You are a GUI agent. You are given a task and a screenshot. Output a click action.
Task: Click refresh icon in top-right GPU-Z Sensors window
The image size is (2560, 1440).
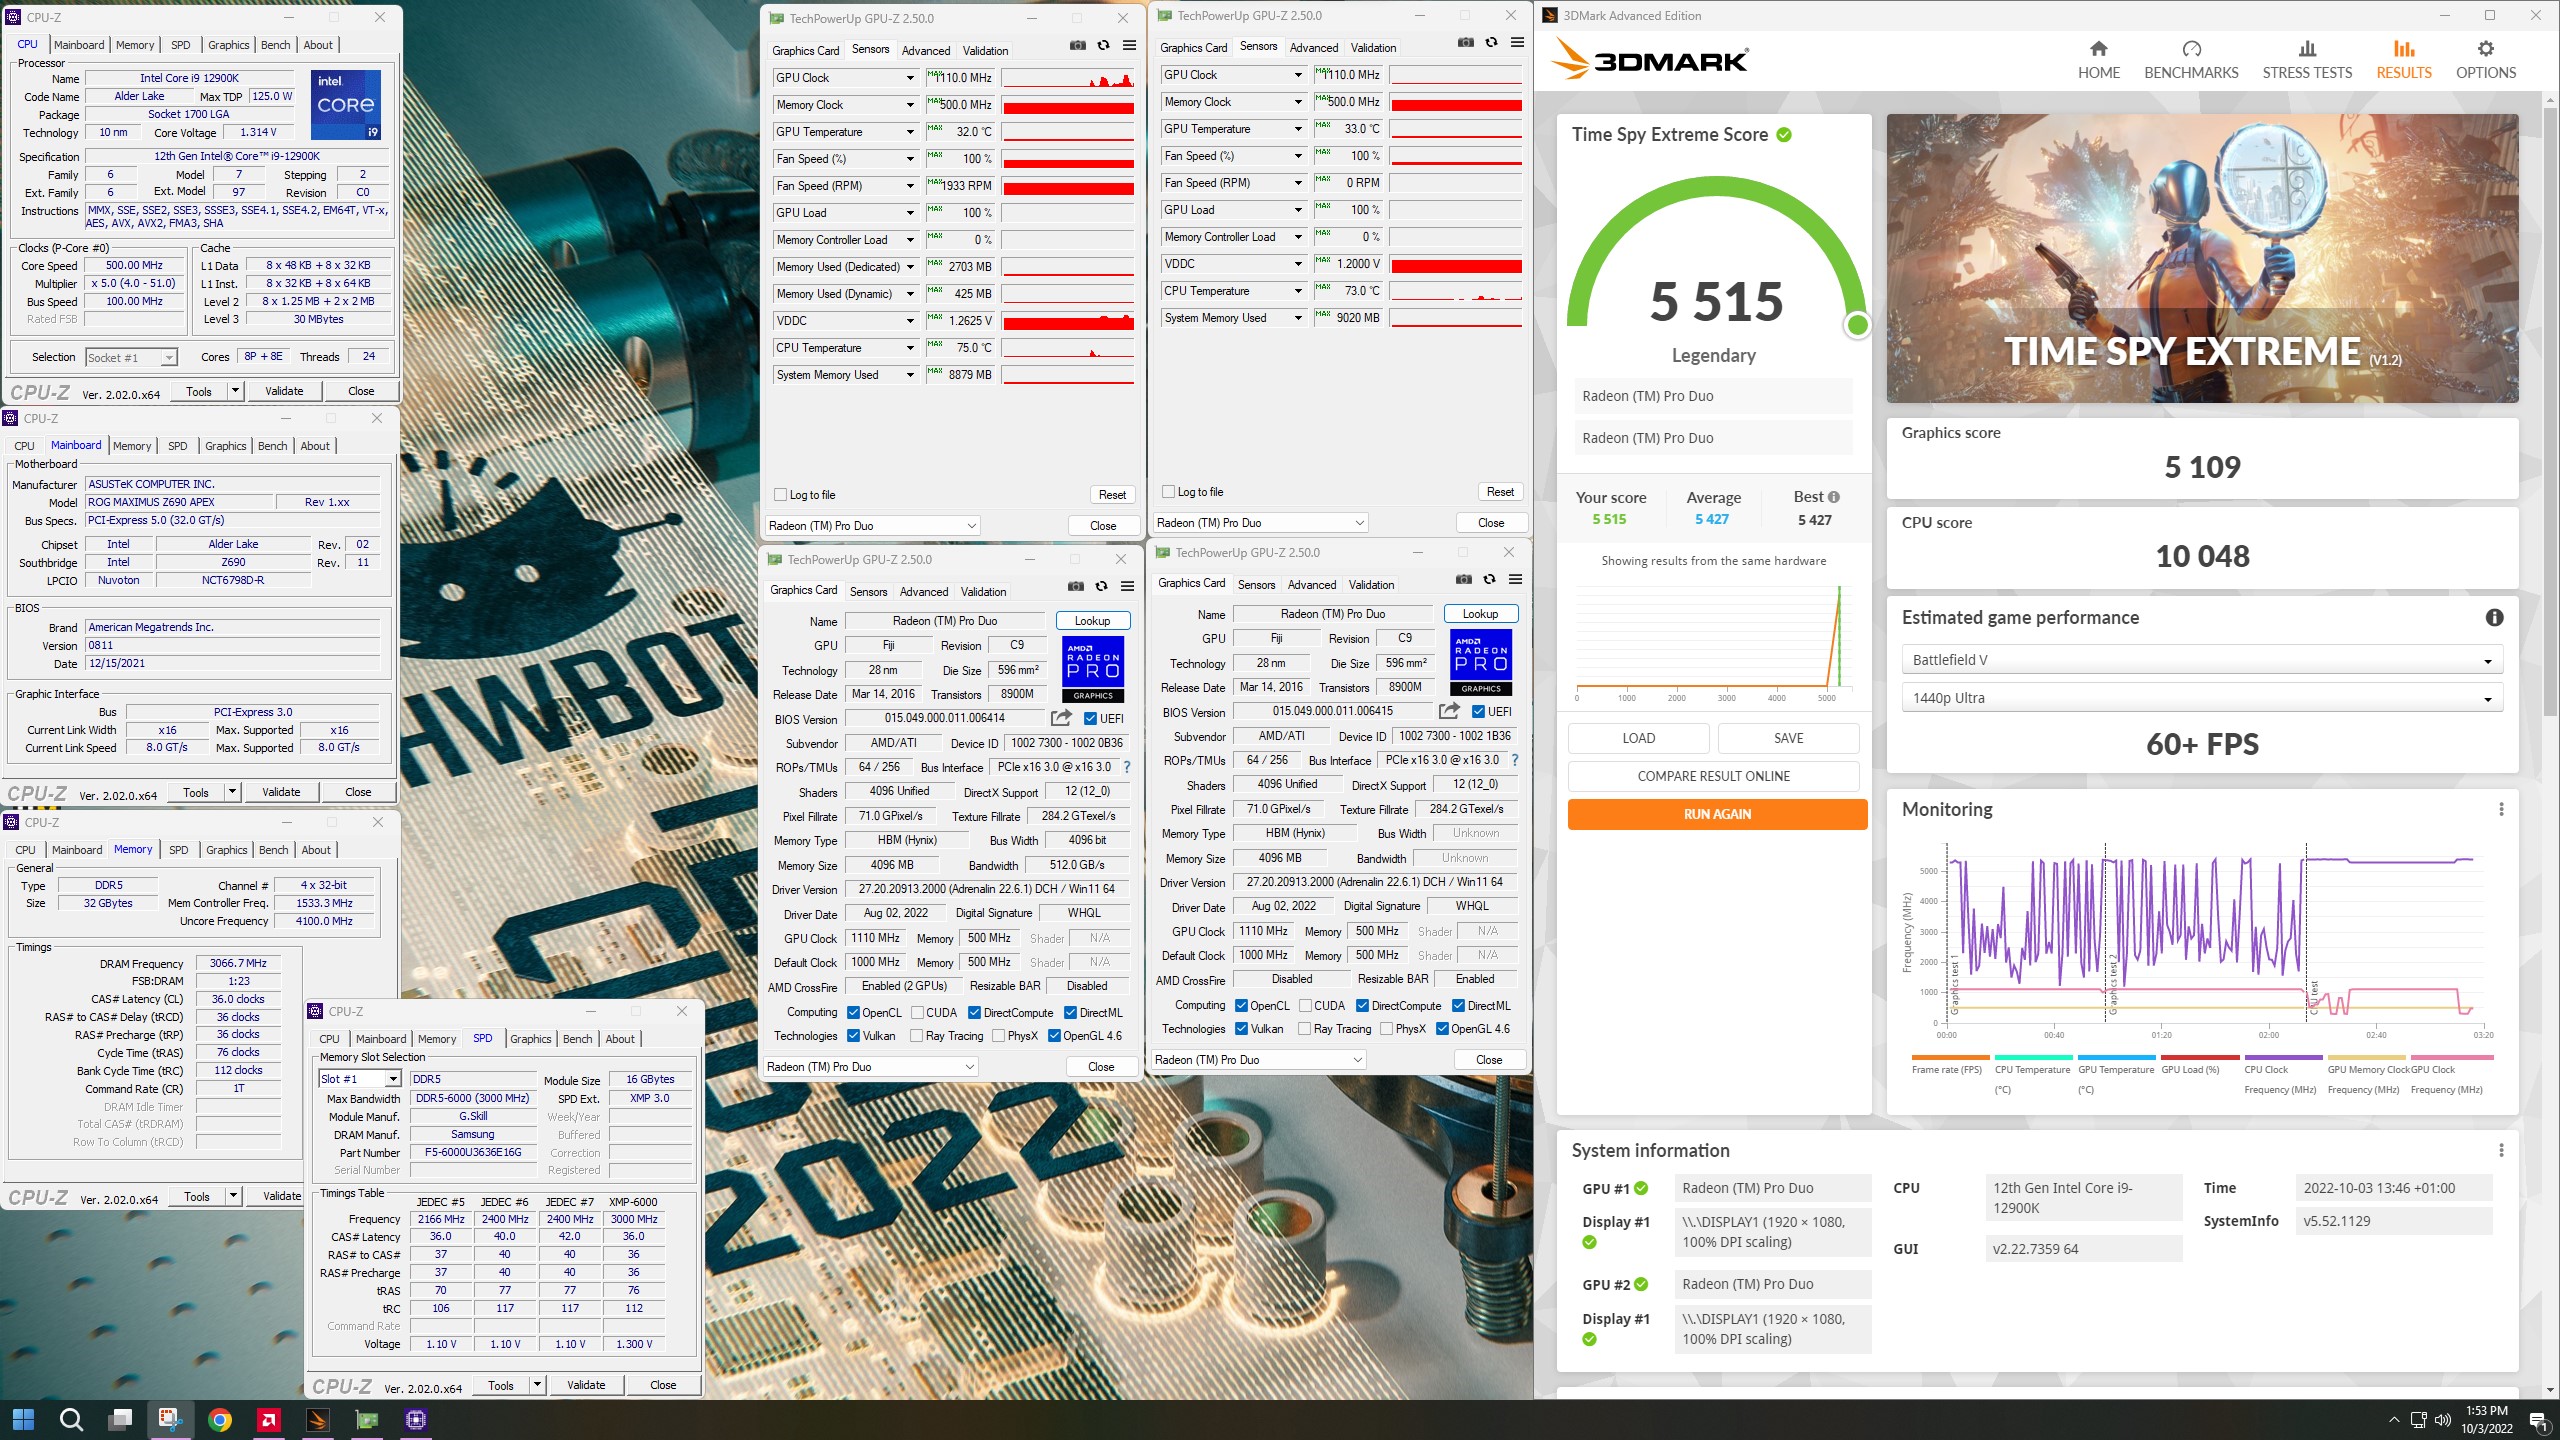tap(1491, 43)
